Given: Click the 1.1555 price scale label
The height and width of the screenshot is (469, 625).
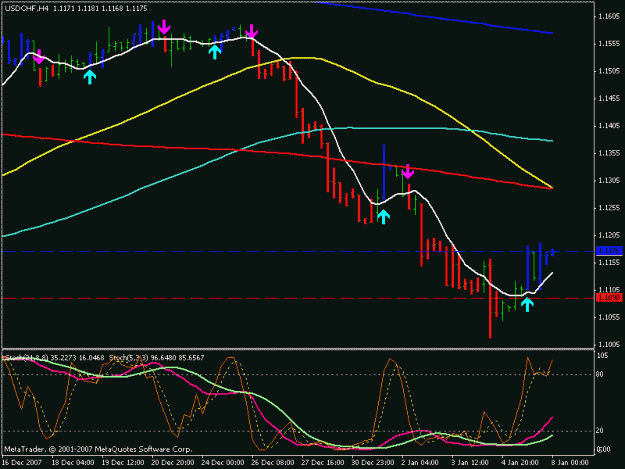Looking at the screenshot, I should click(609, 44).
